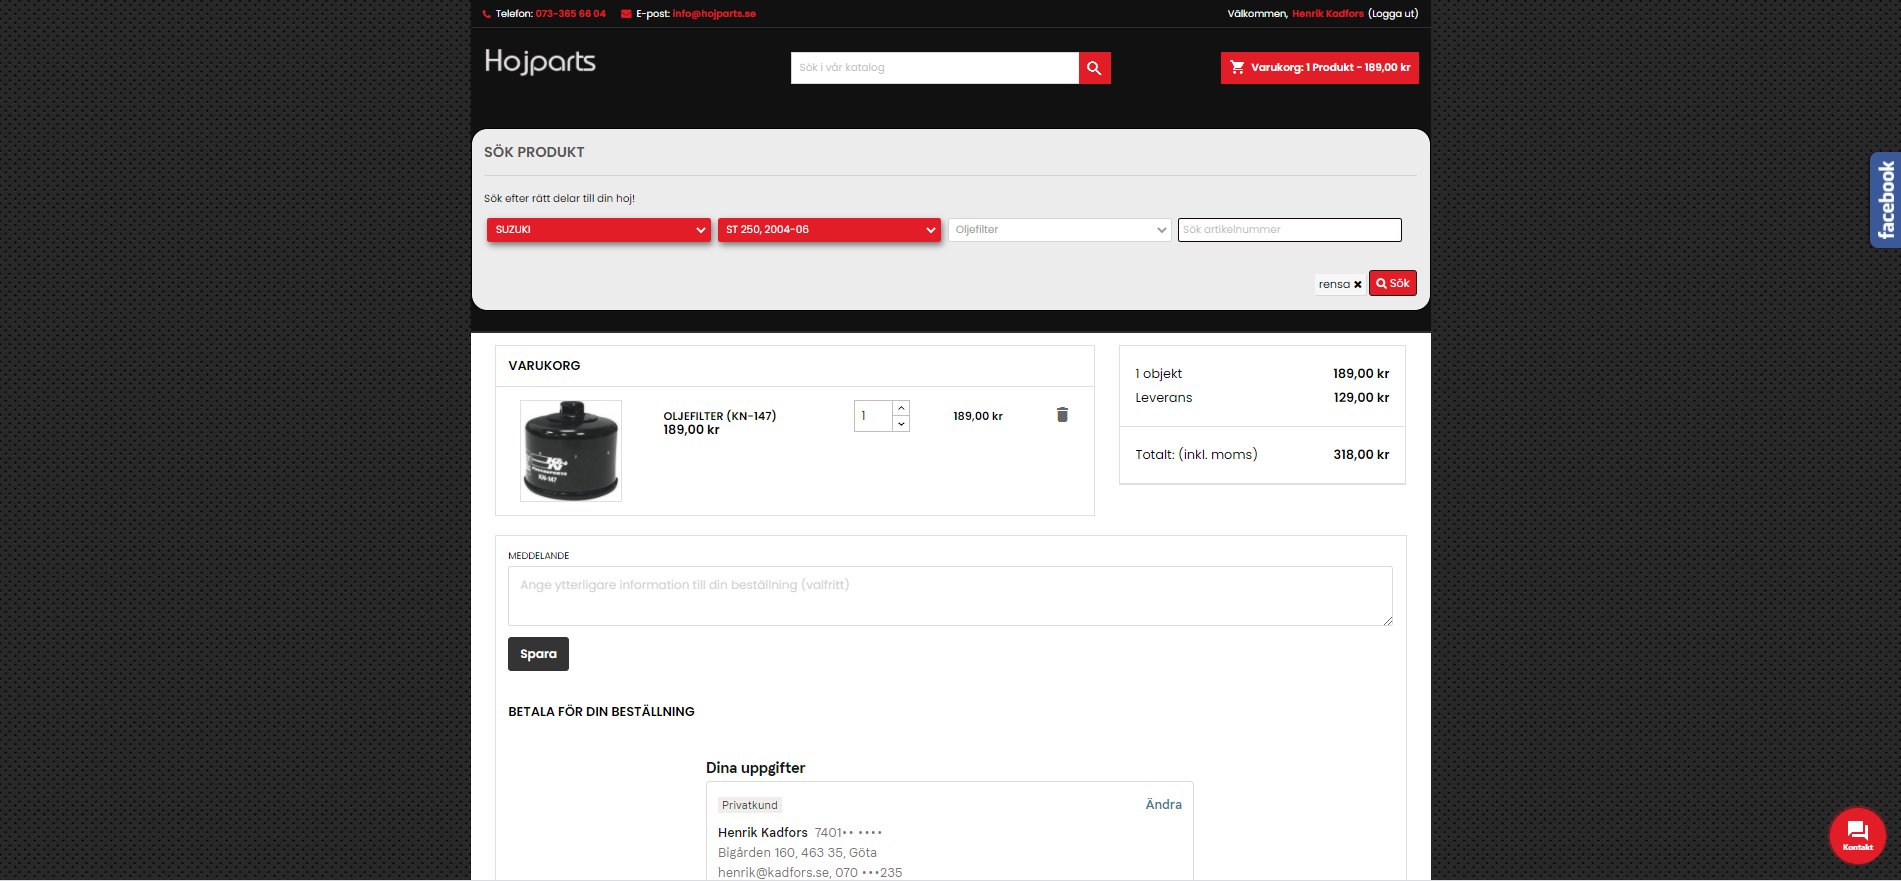Viewport: 1901px width, 881px height.
Task: Click the '1 objekt' summary label
Action: pyautogui.click(x=1158, y=373)
